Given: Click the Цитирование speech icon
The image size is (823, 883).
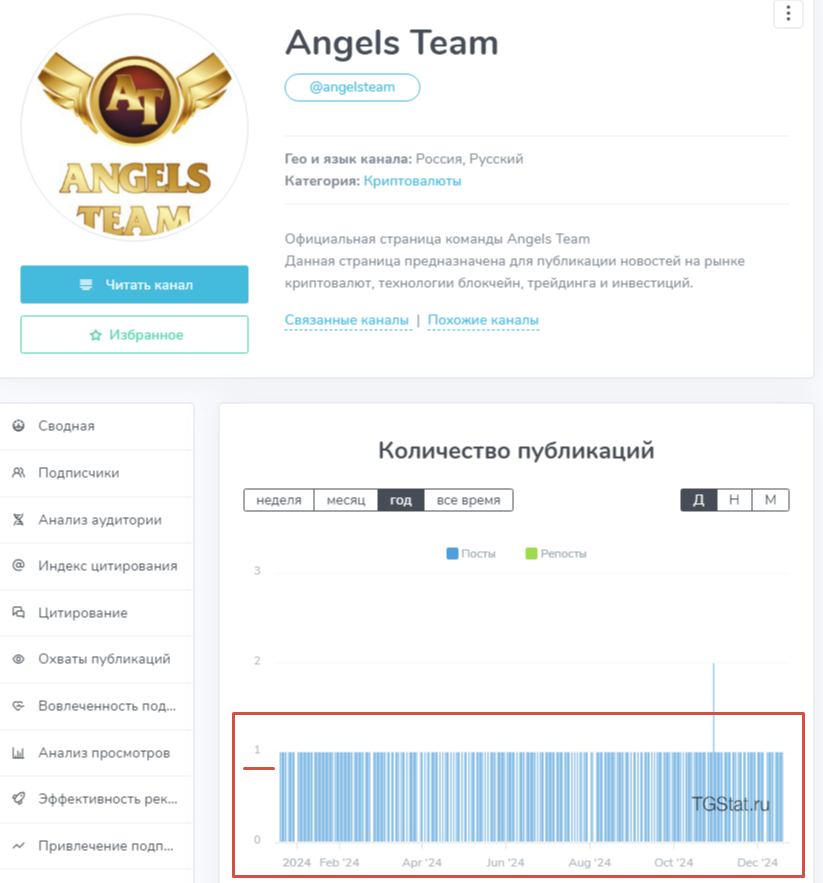Looking at the screenshot, I should point(19,612).
